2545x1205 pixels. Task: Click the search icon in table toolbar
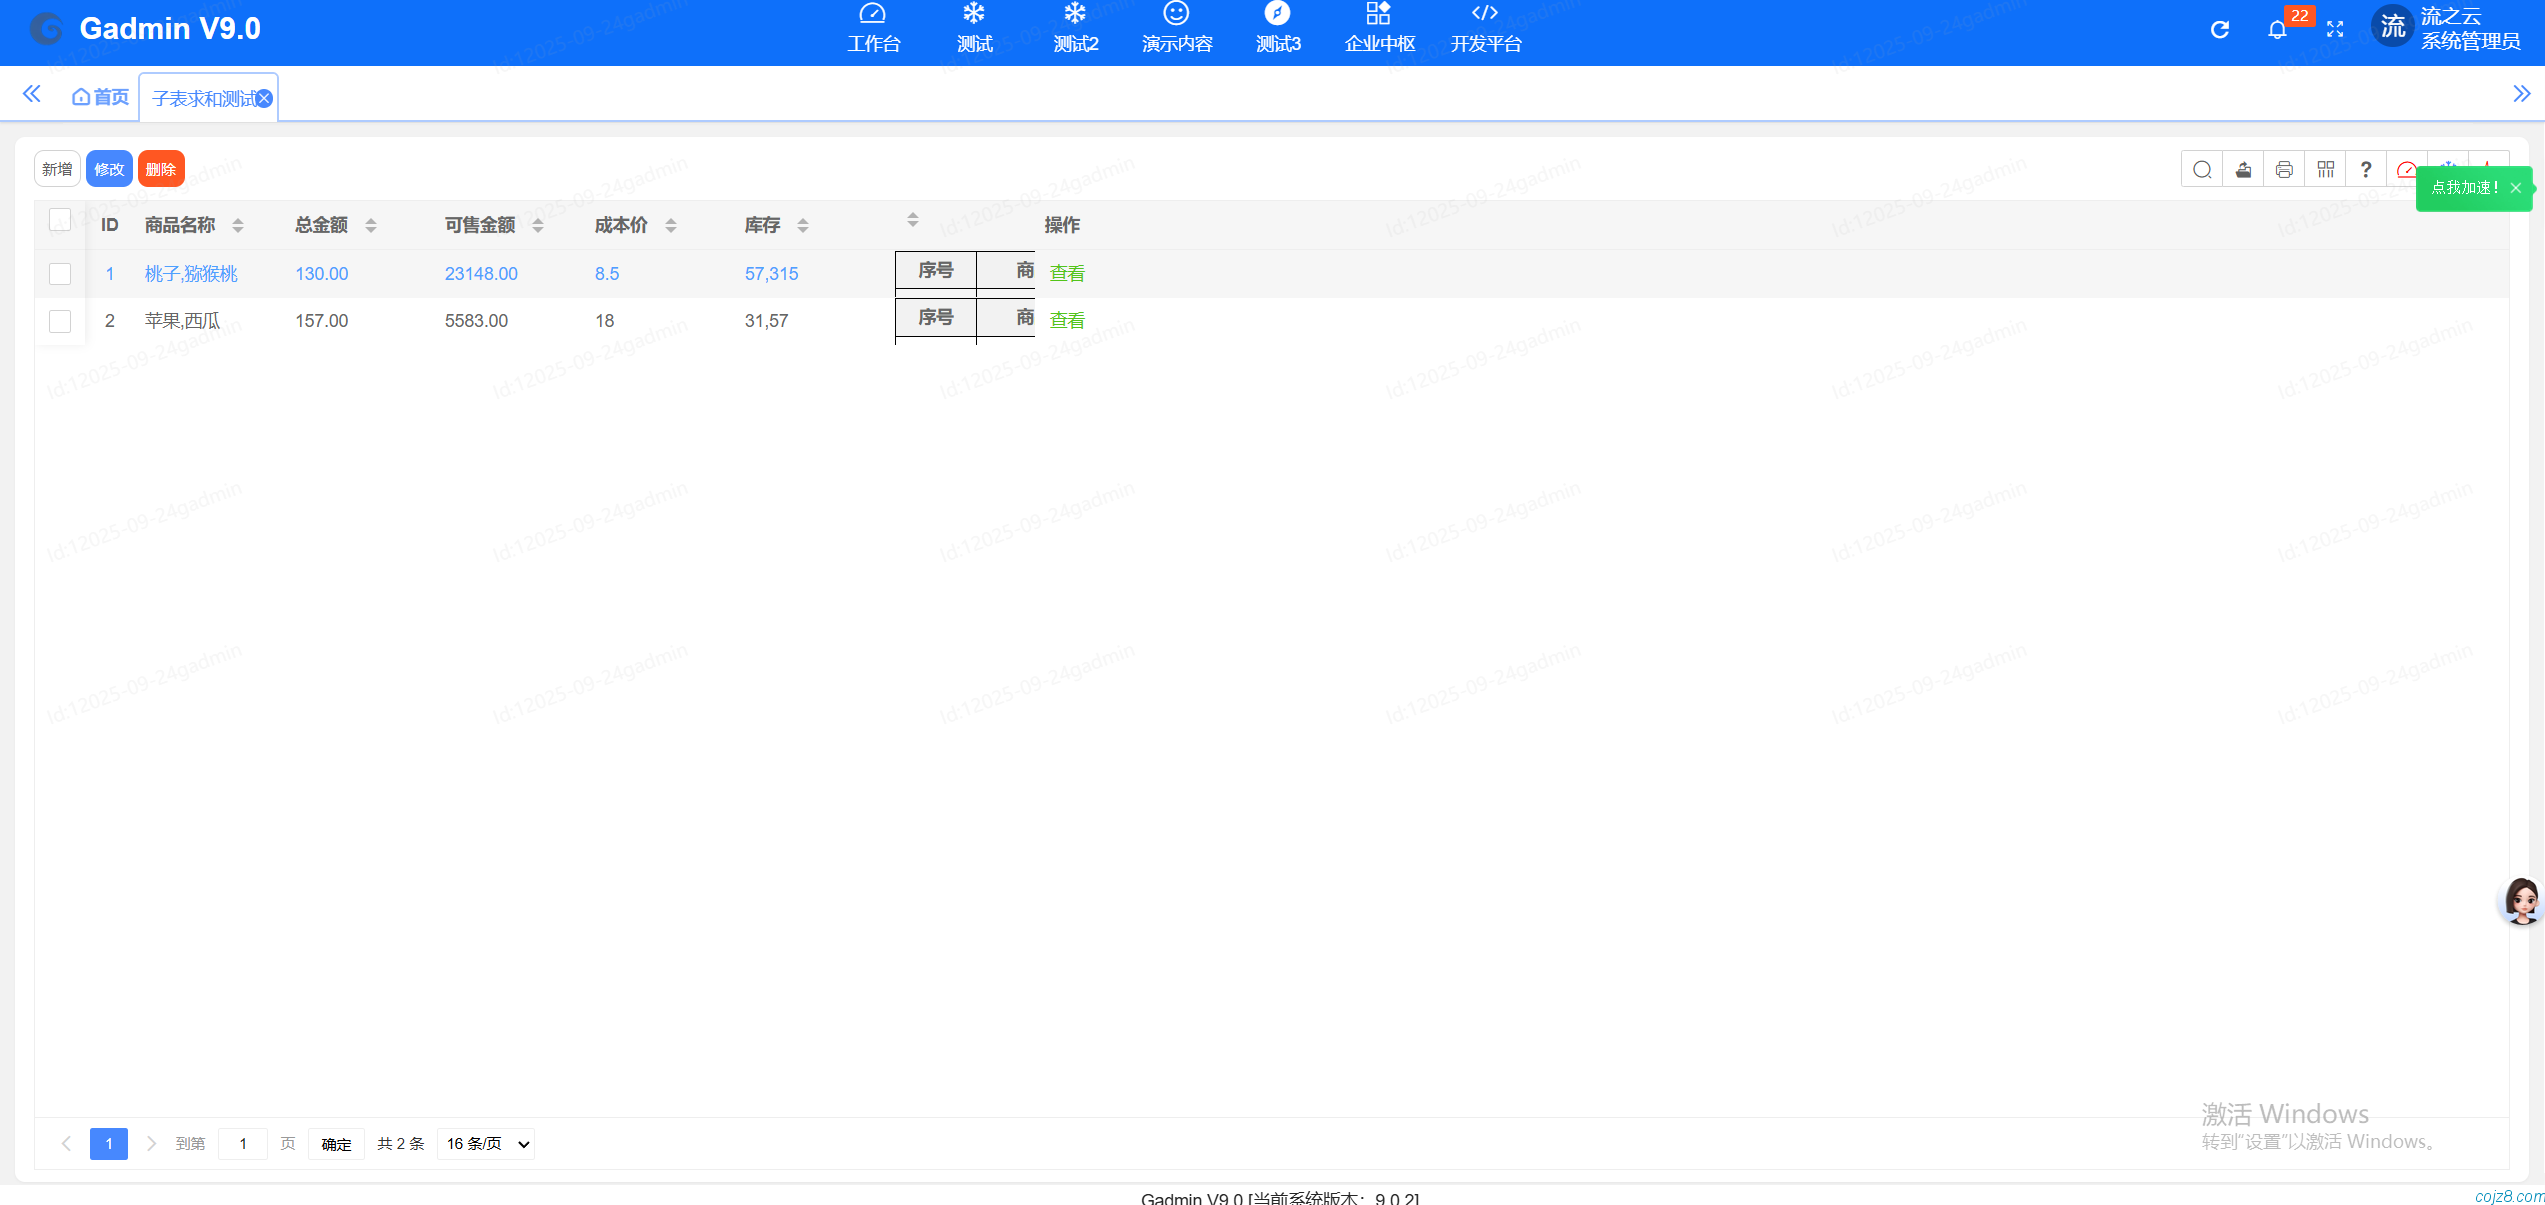tap(2201, 170)
